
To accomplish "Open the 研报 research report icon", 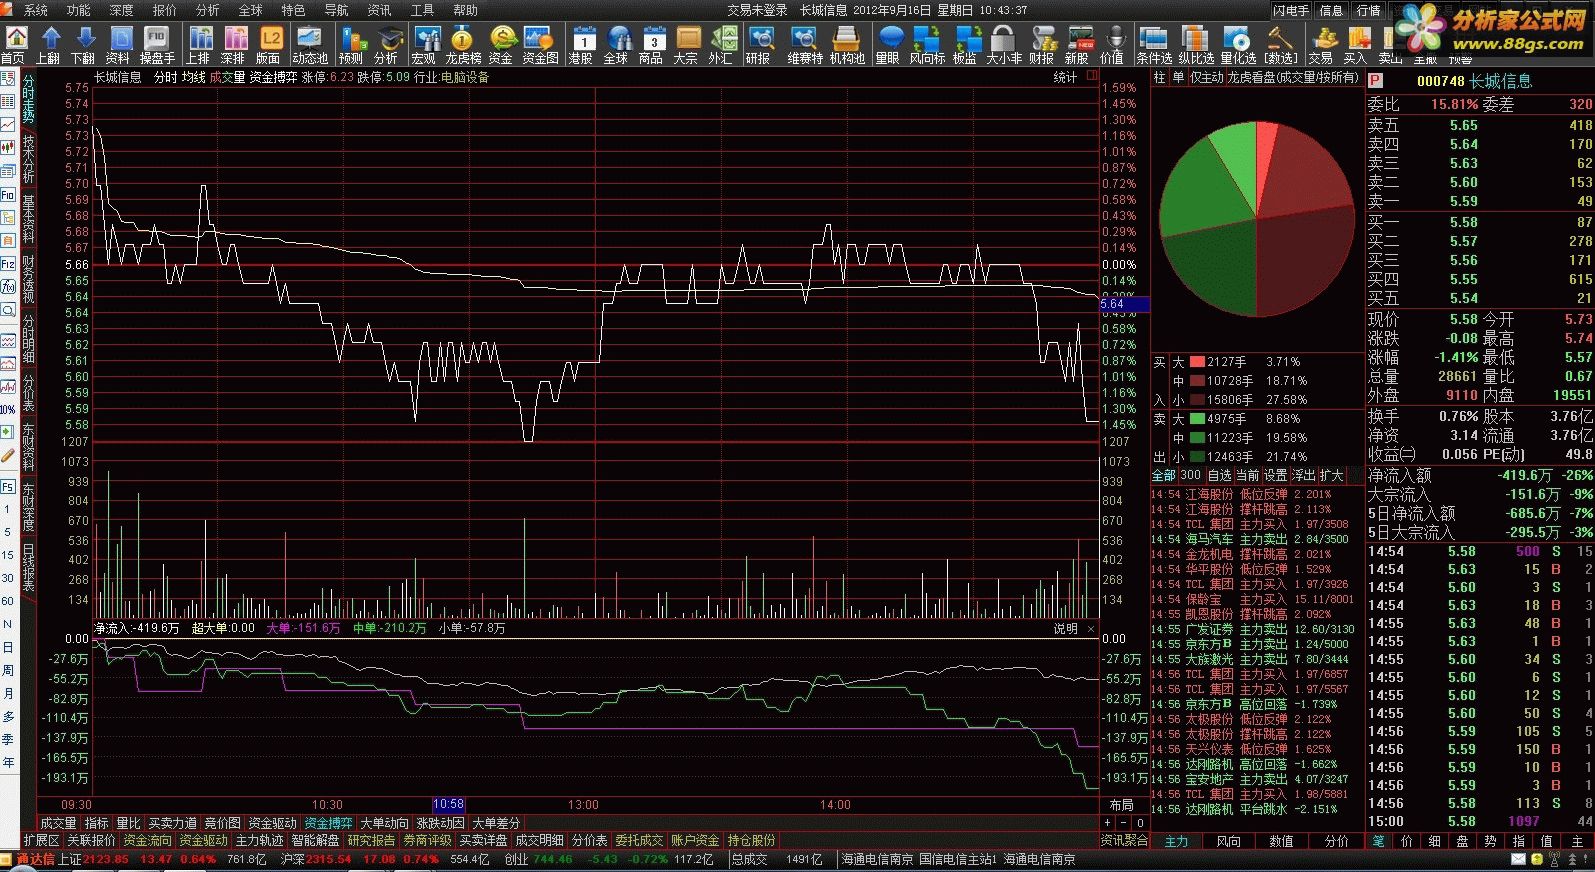I will point(759,45).
